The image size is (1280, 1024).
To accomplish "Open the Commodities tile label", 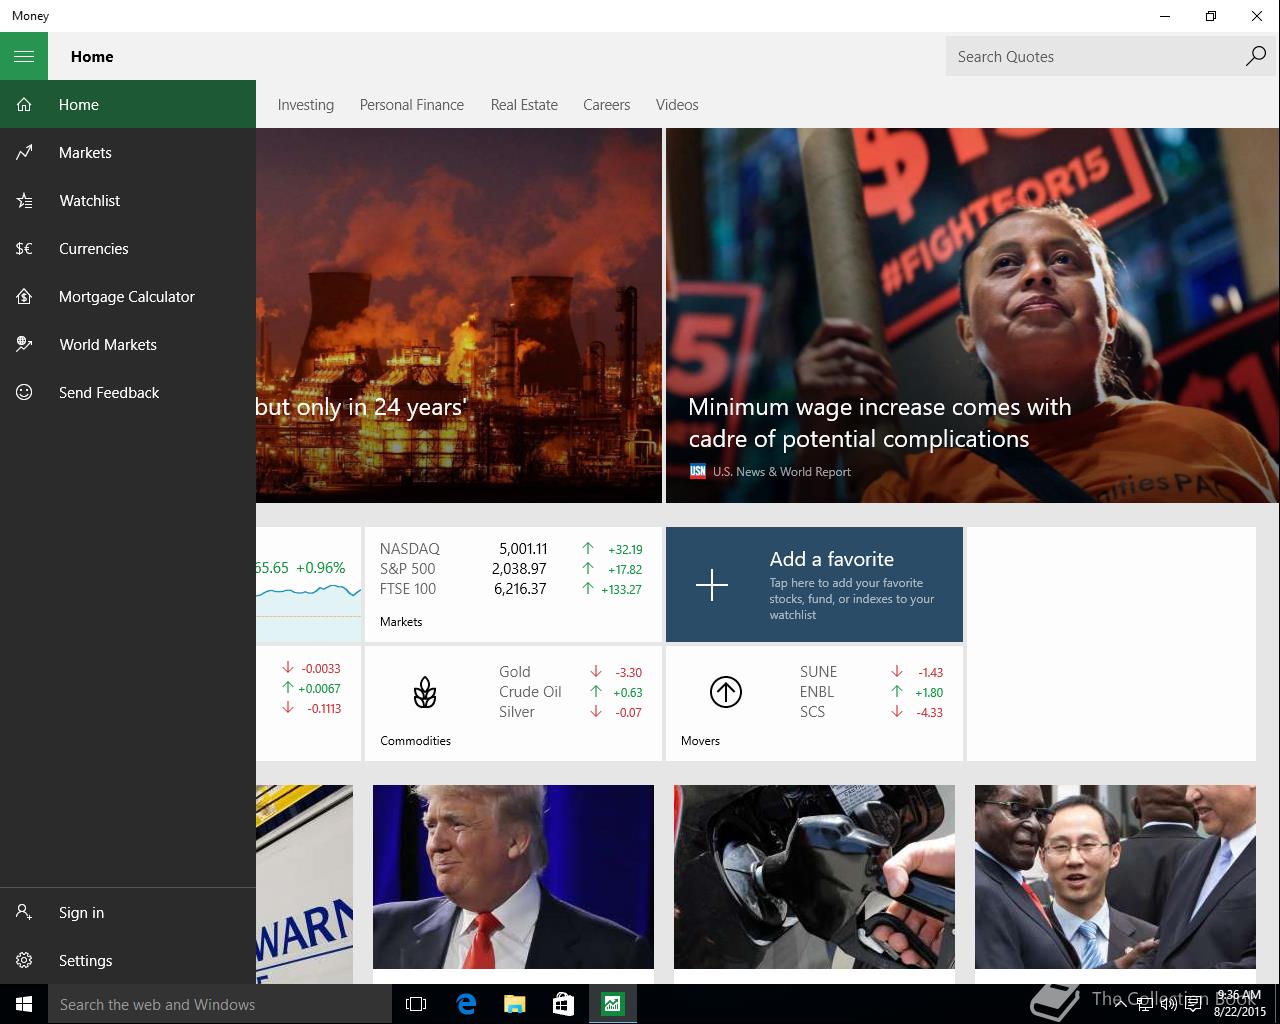I will tap(415, 740).
